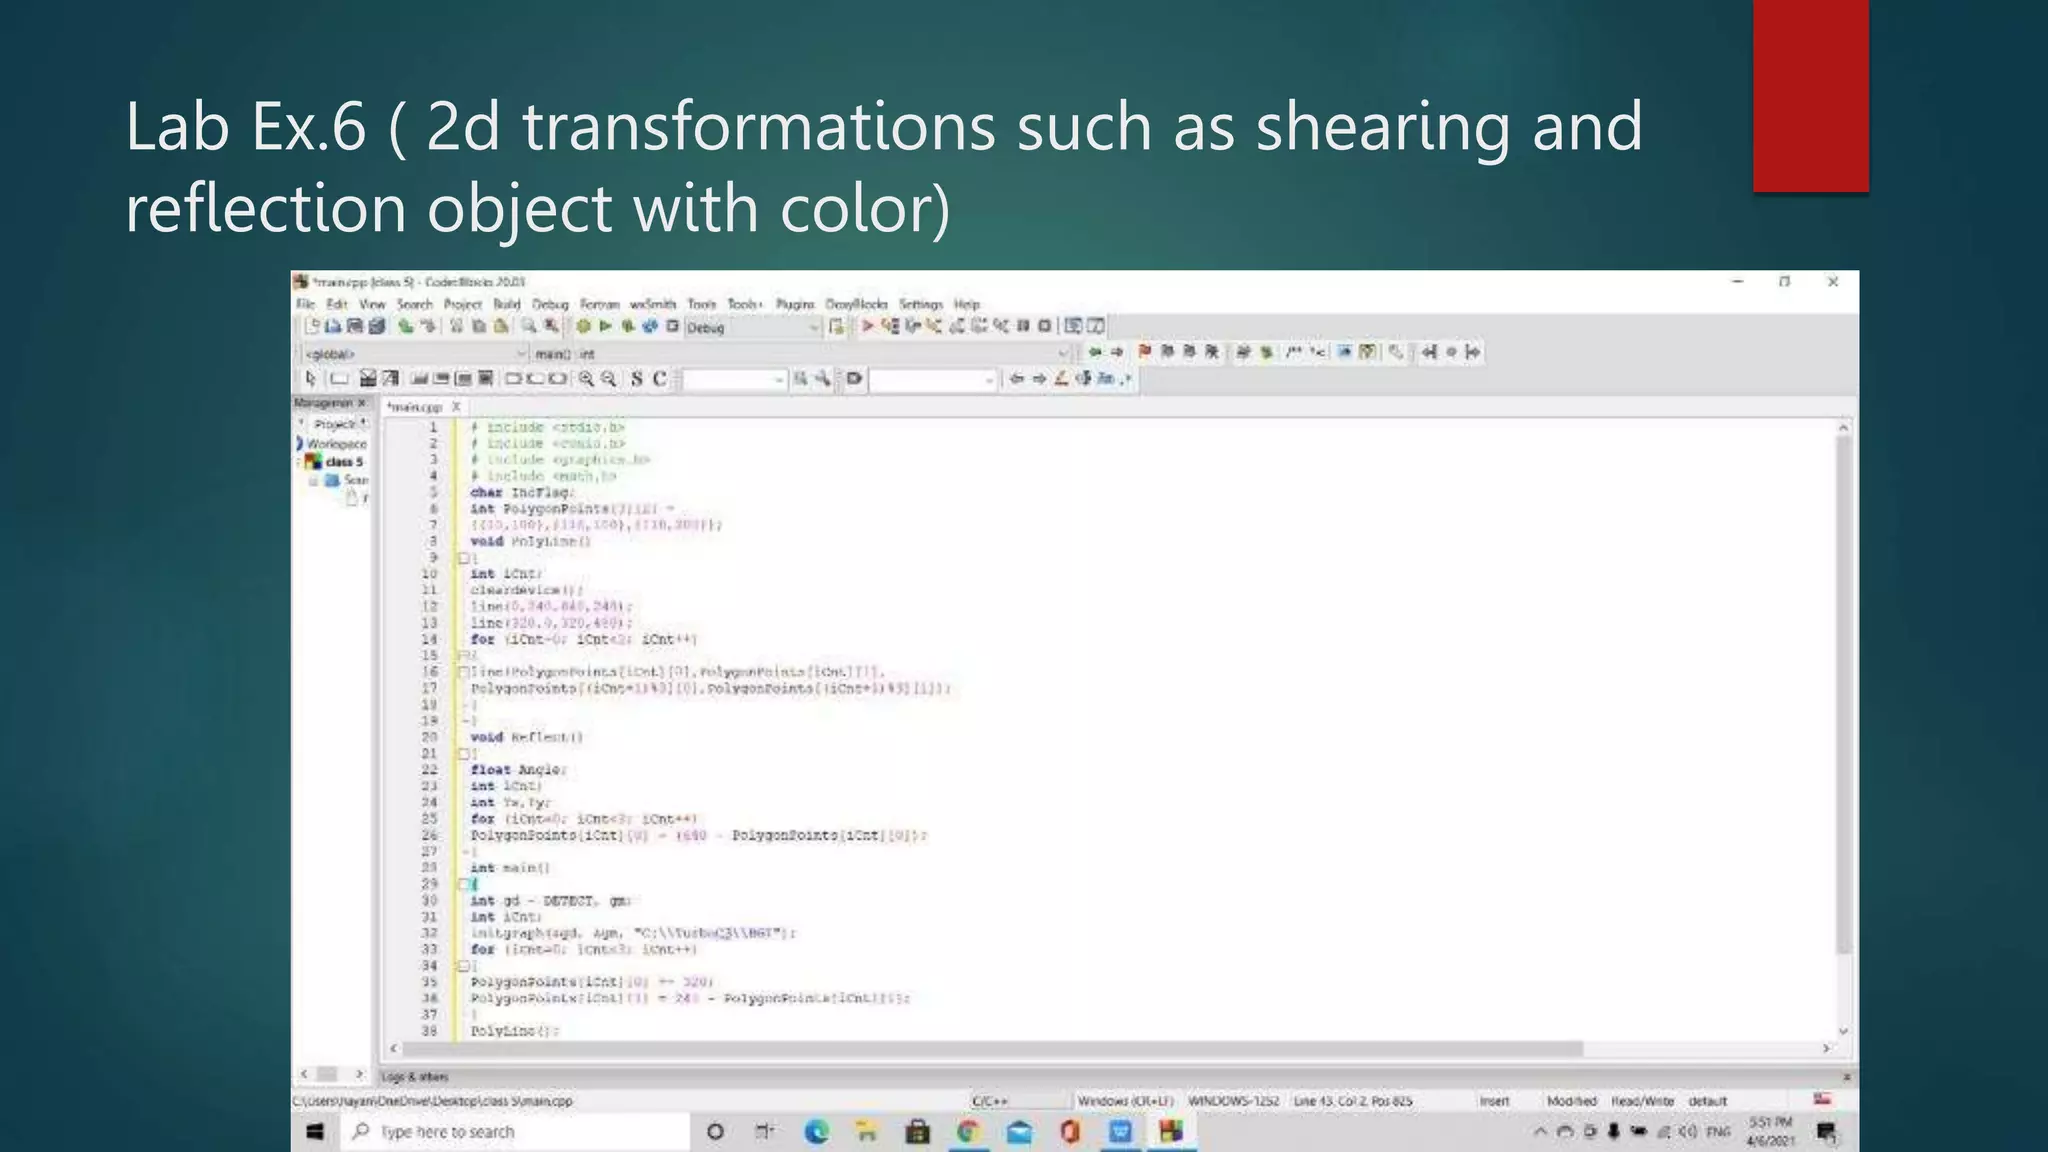Open the Settings menu
The height and width of the screenshot is (1152, 2048).
(920, 304)
